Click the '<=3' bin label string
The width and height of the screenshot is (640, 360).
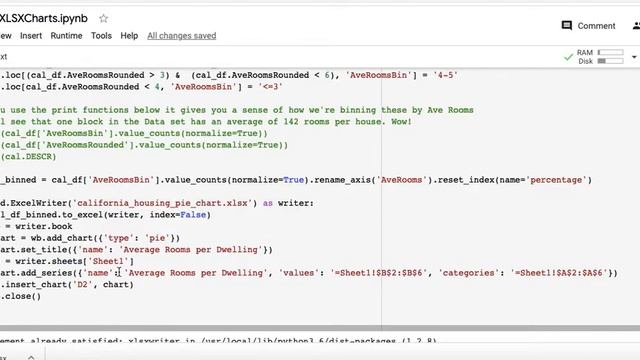(x=270, y=87)
